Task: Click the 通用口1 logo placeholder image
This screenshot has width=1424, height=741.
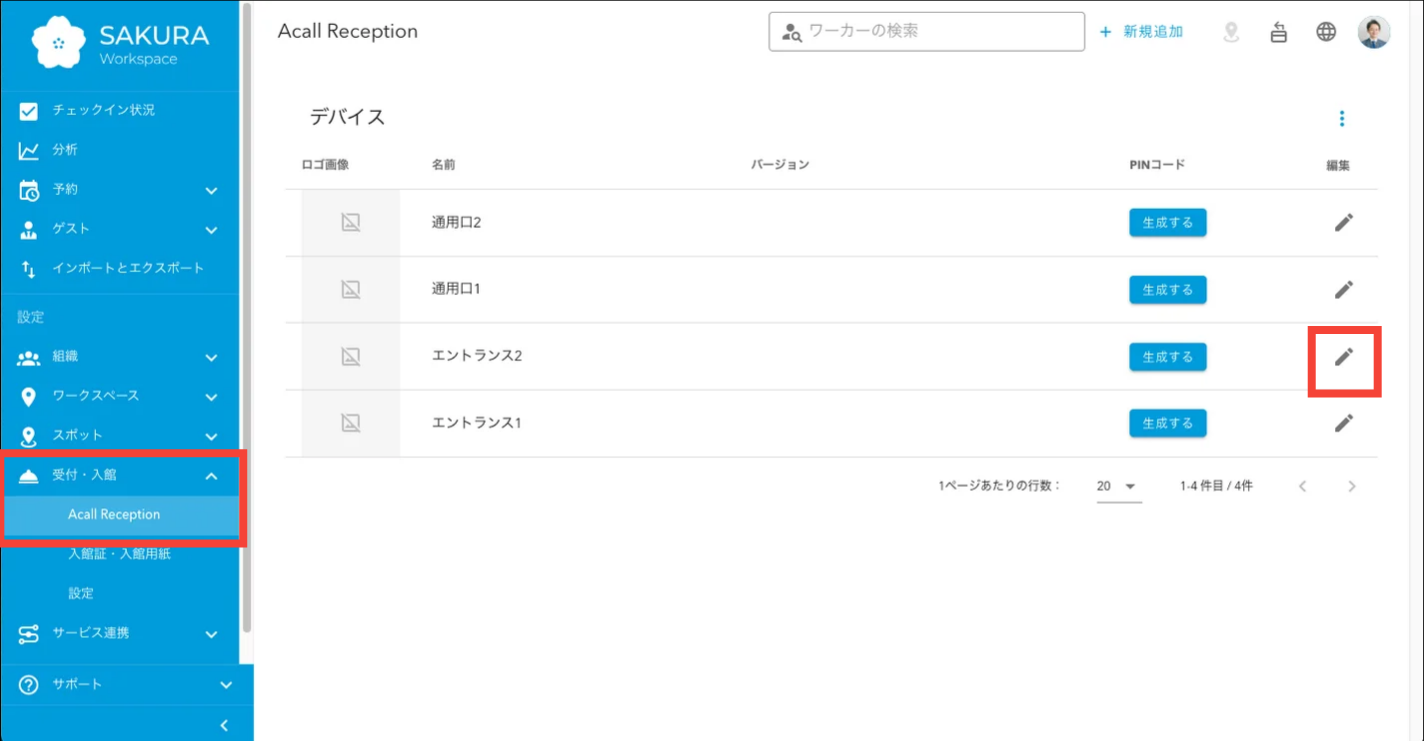Action: pyautogui.click(x=350, y=290)
